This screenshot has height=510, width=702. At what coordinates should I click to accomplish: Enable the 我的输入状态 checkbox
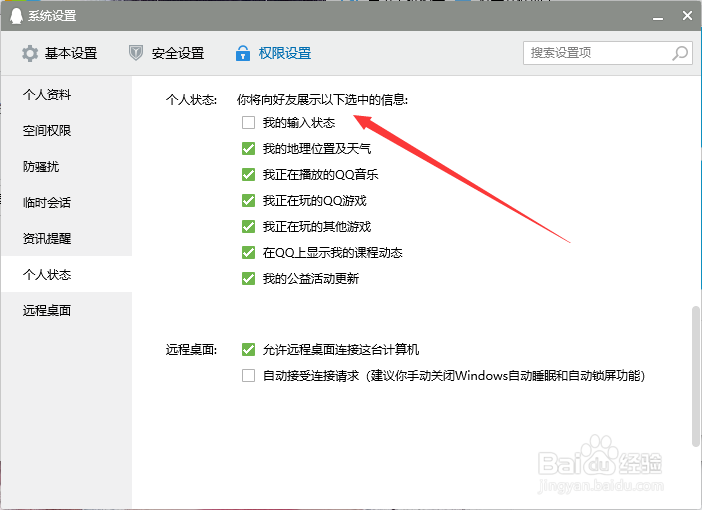tap(248, 123)
